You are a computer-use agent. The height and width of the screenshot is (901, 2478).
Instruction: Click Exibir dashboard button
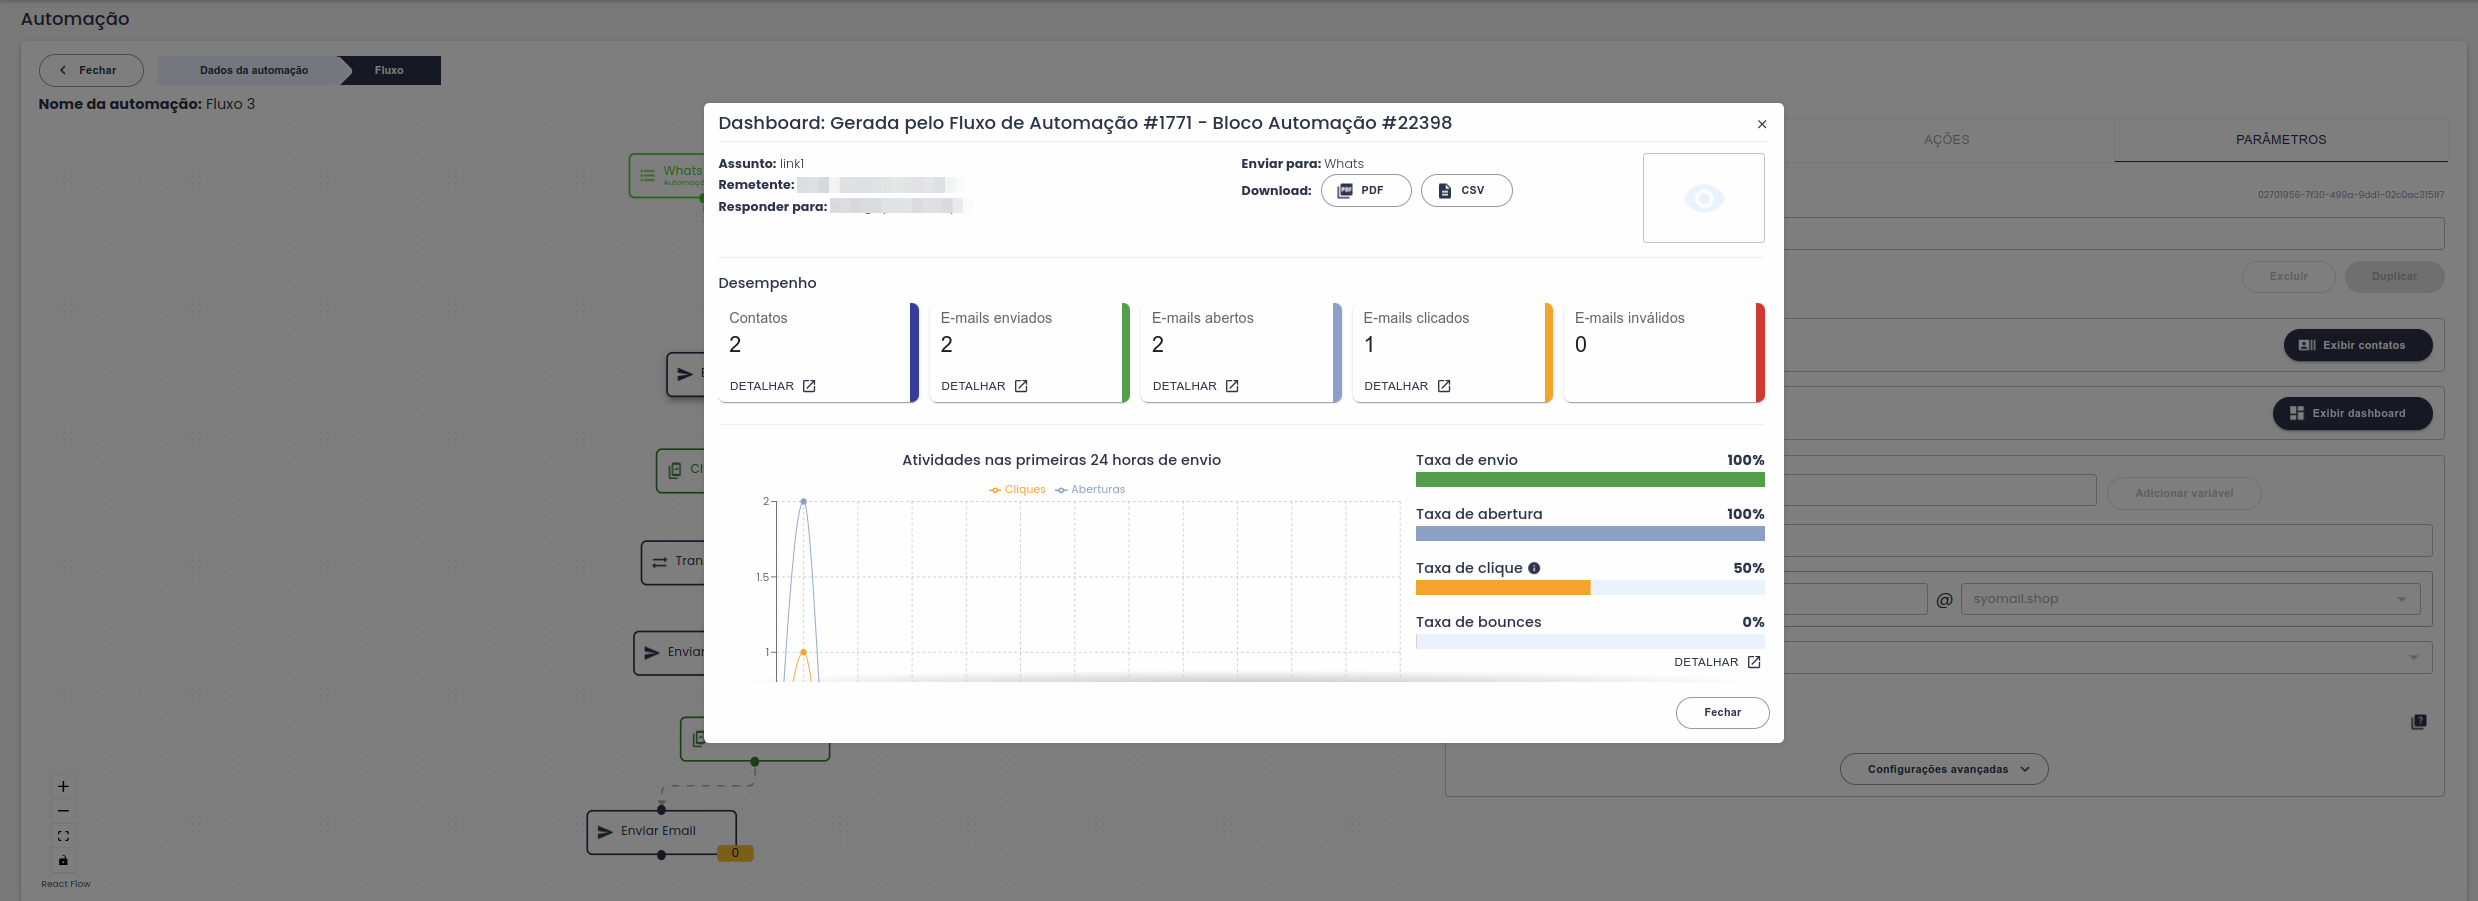2352,413
